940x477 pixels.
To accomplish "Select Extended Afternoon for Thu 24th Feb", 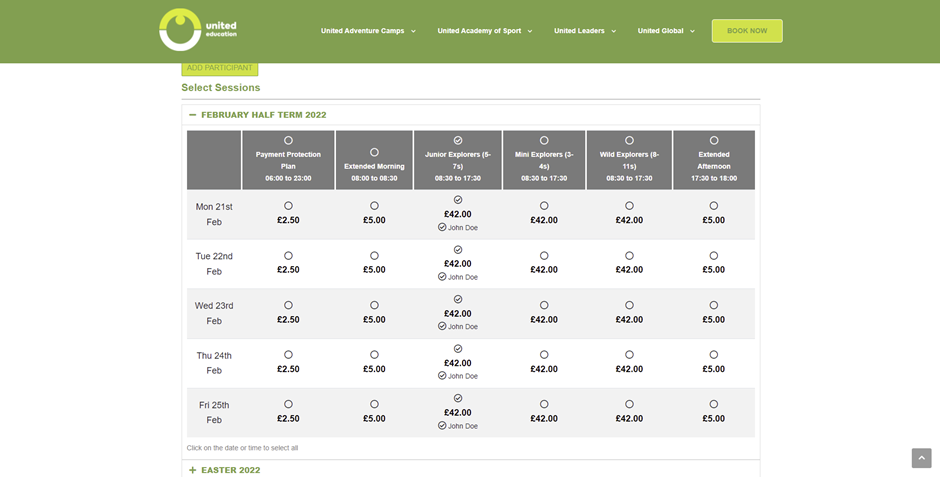I will 713,355.
